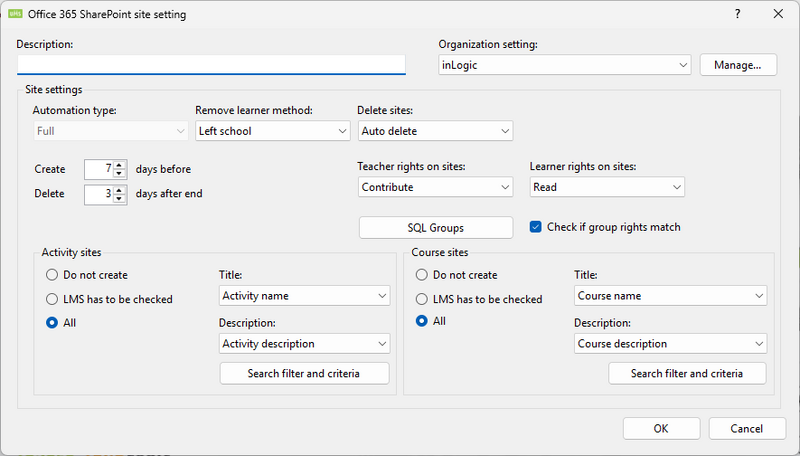Click Course sites Search filter and criteria
Screen dimensions: 800x456
(x=687, y=373)
